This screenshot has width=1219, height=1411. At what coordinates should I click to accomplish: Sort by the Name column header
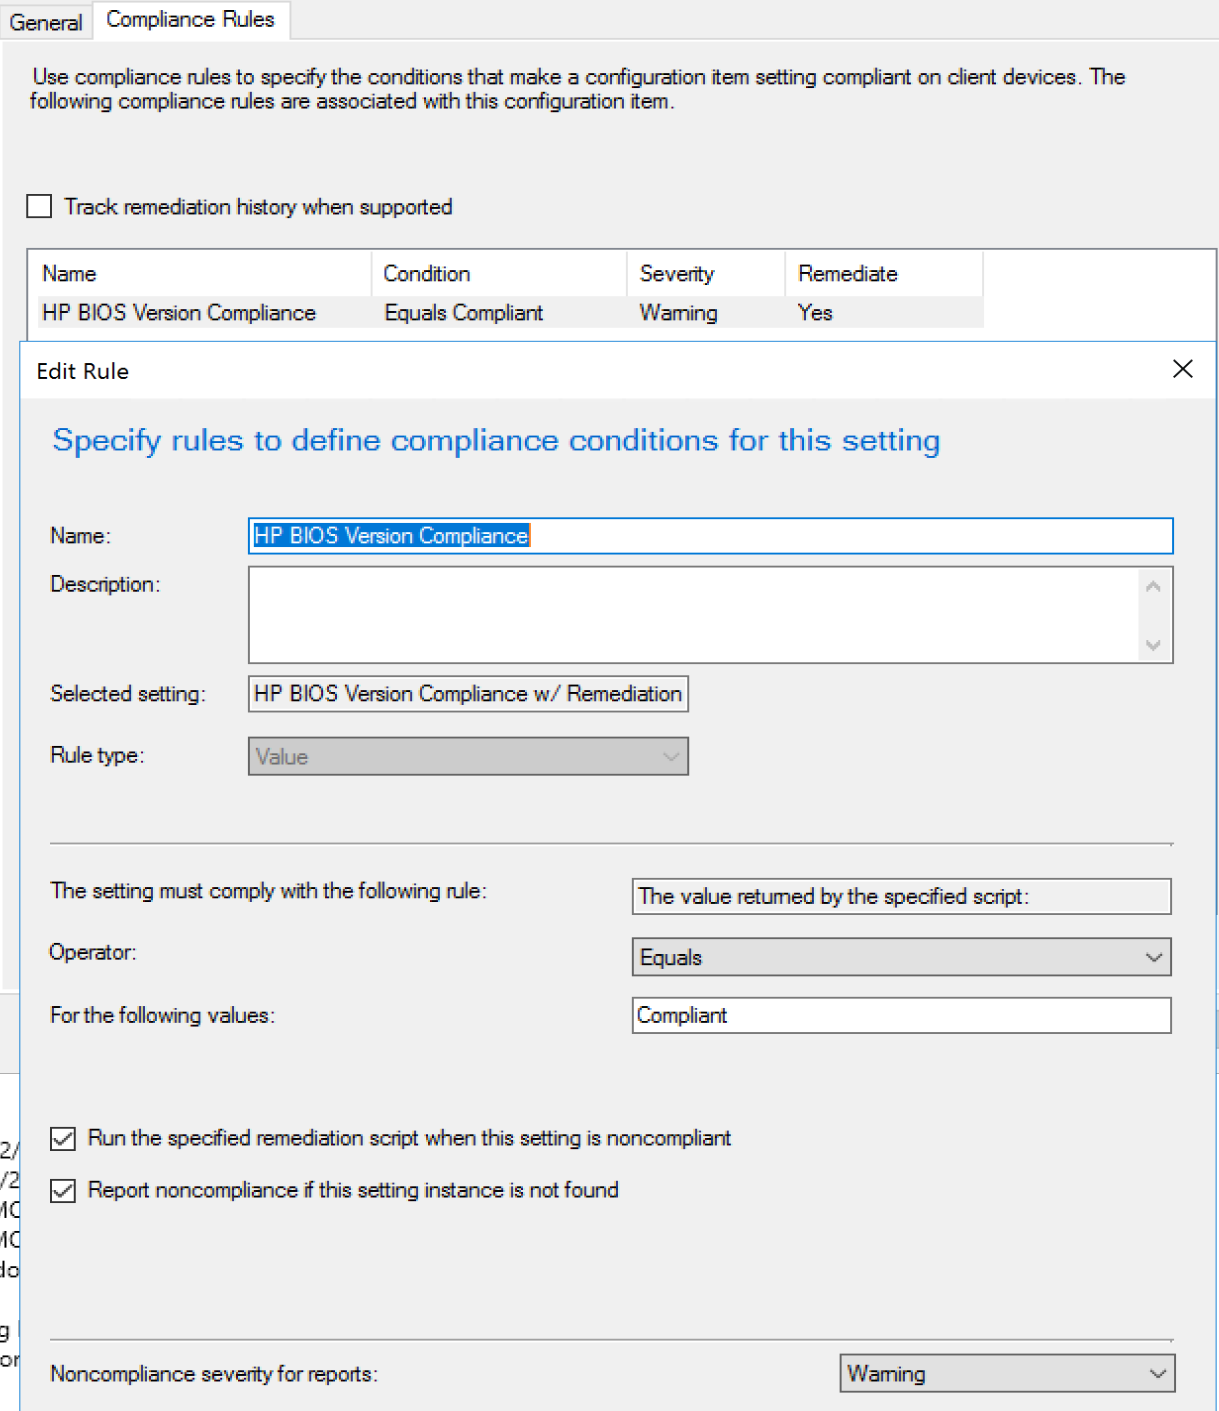tap(200, 274)
